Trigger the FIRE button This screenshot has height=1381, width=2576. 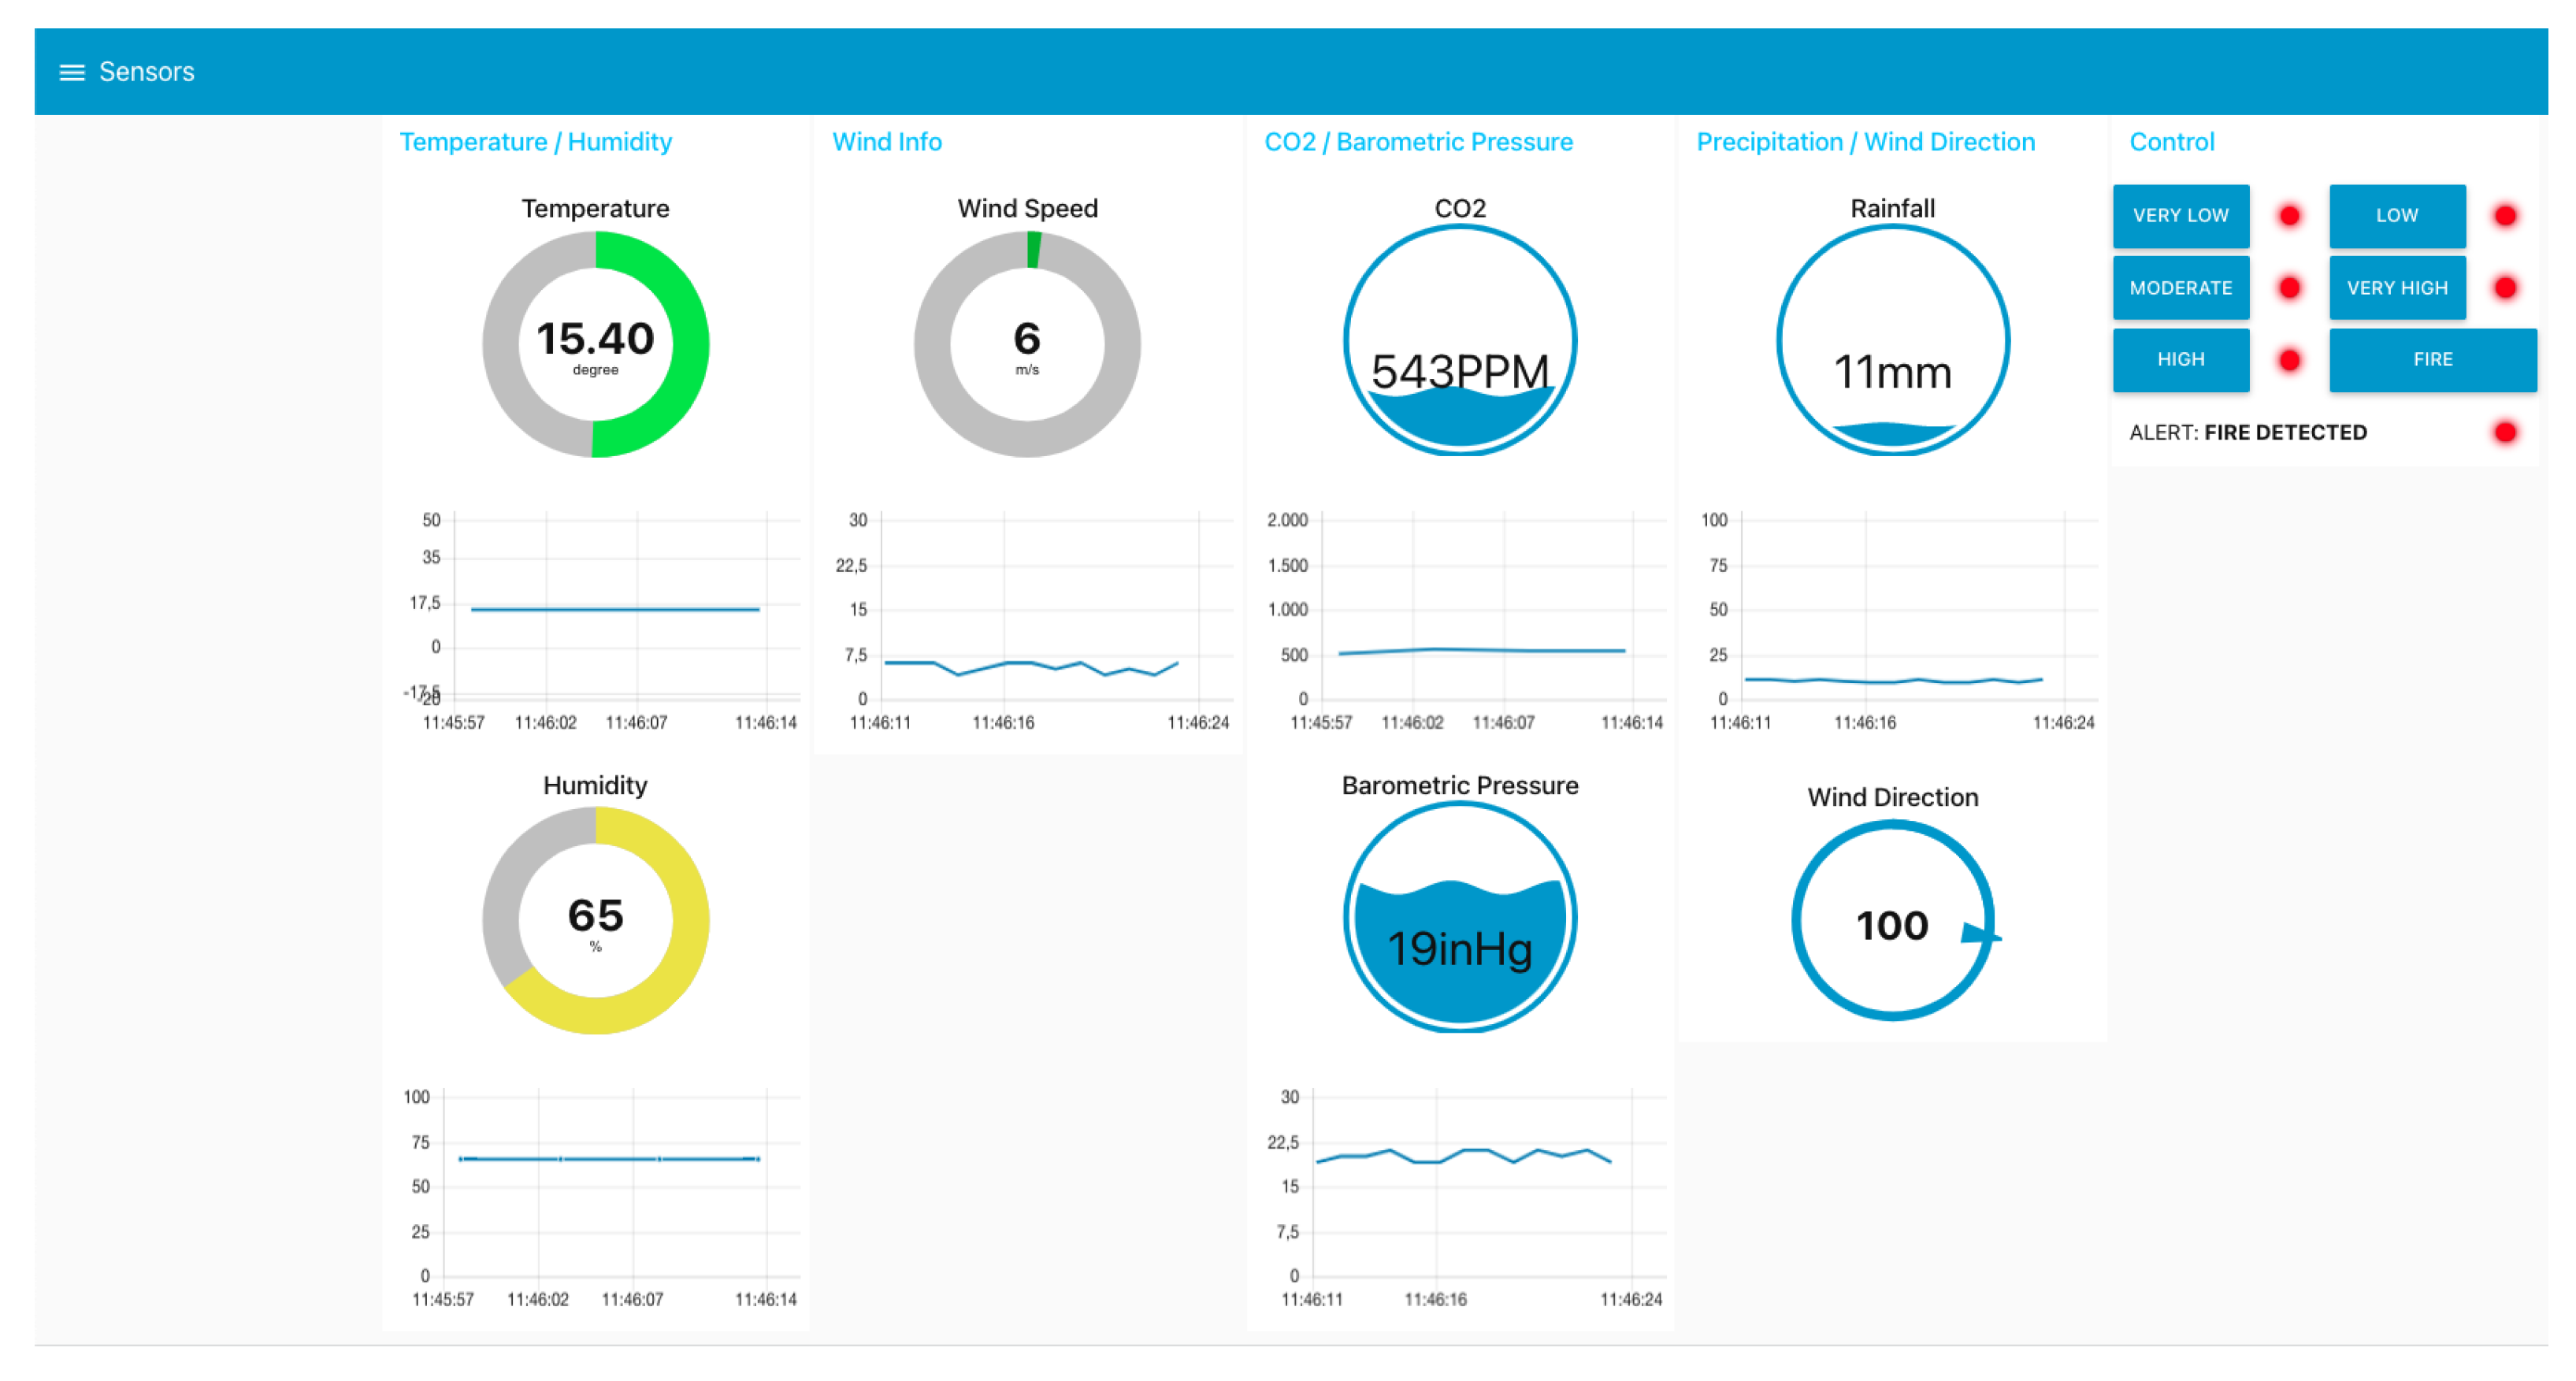click(x=2432, y=360)
